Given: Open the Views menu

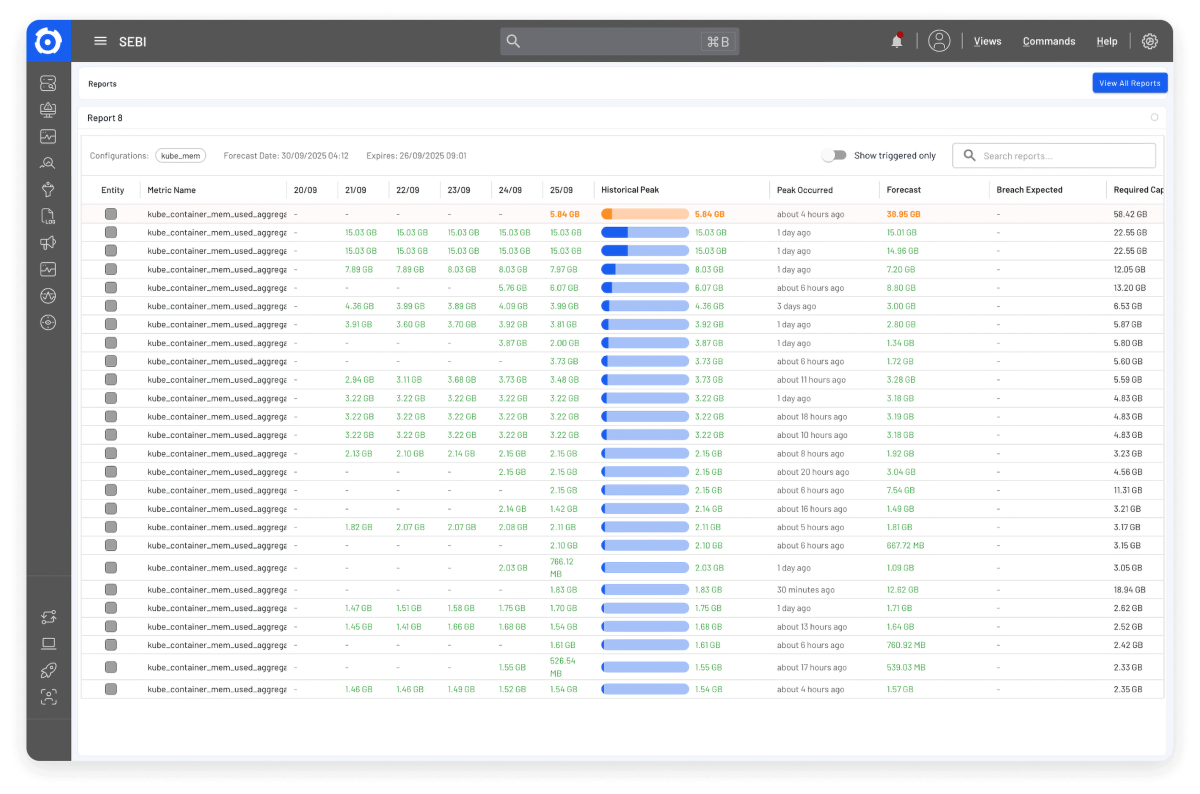Looking at the screenshot, I should coord(987,41).
